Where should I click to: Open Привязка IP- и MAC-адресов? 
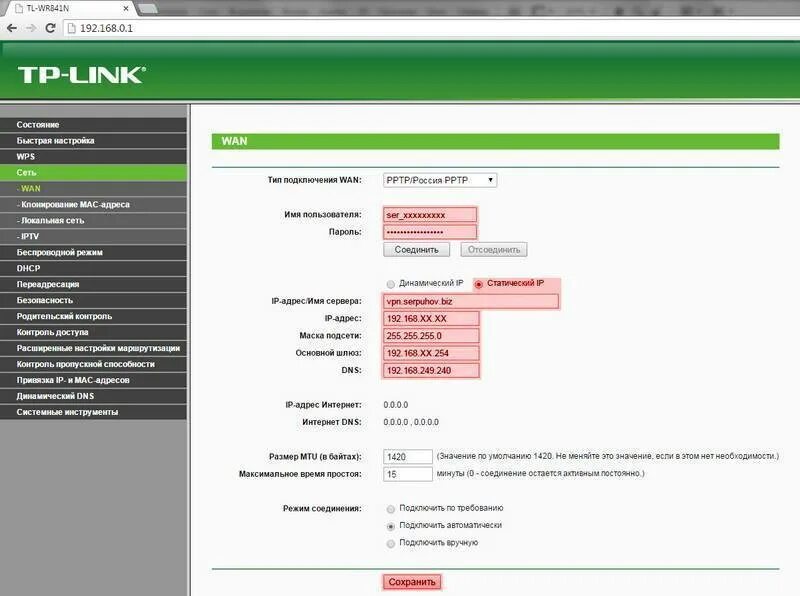point(93,380)
